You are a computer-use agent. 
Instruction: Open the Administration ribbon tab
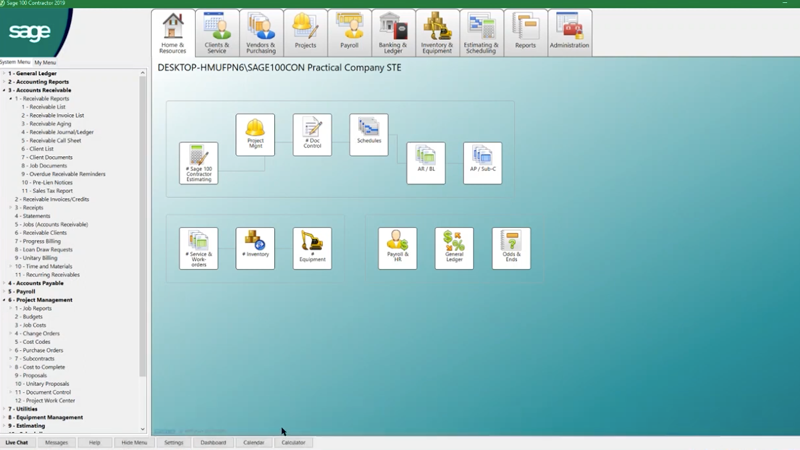[x=569, y=33]
